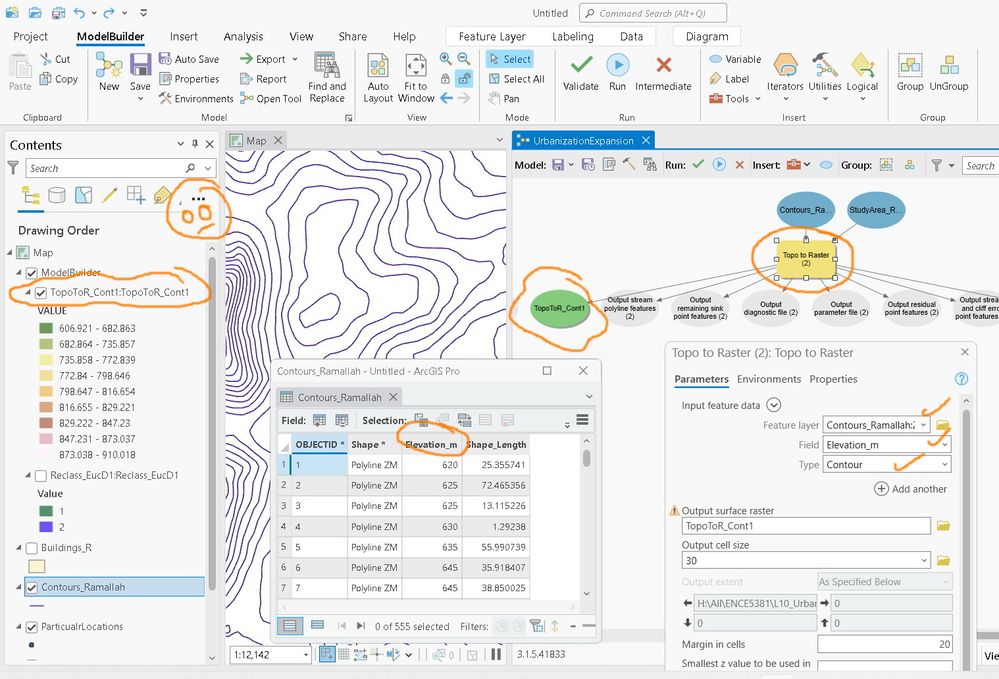
Task: Select the Topo to Raster (2) tool node
Action: [x=806, y=259]
